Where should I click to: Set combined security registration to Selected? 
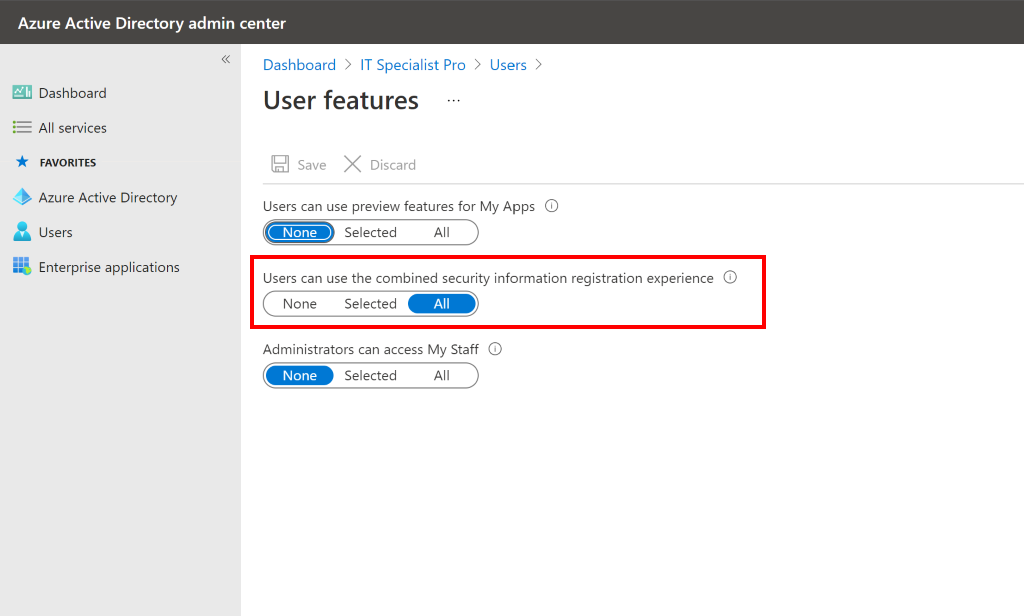(x=370, y=304)
